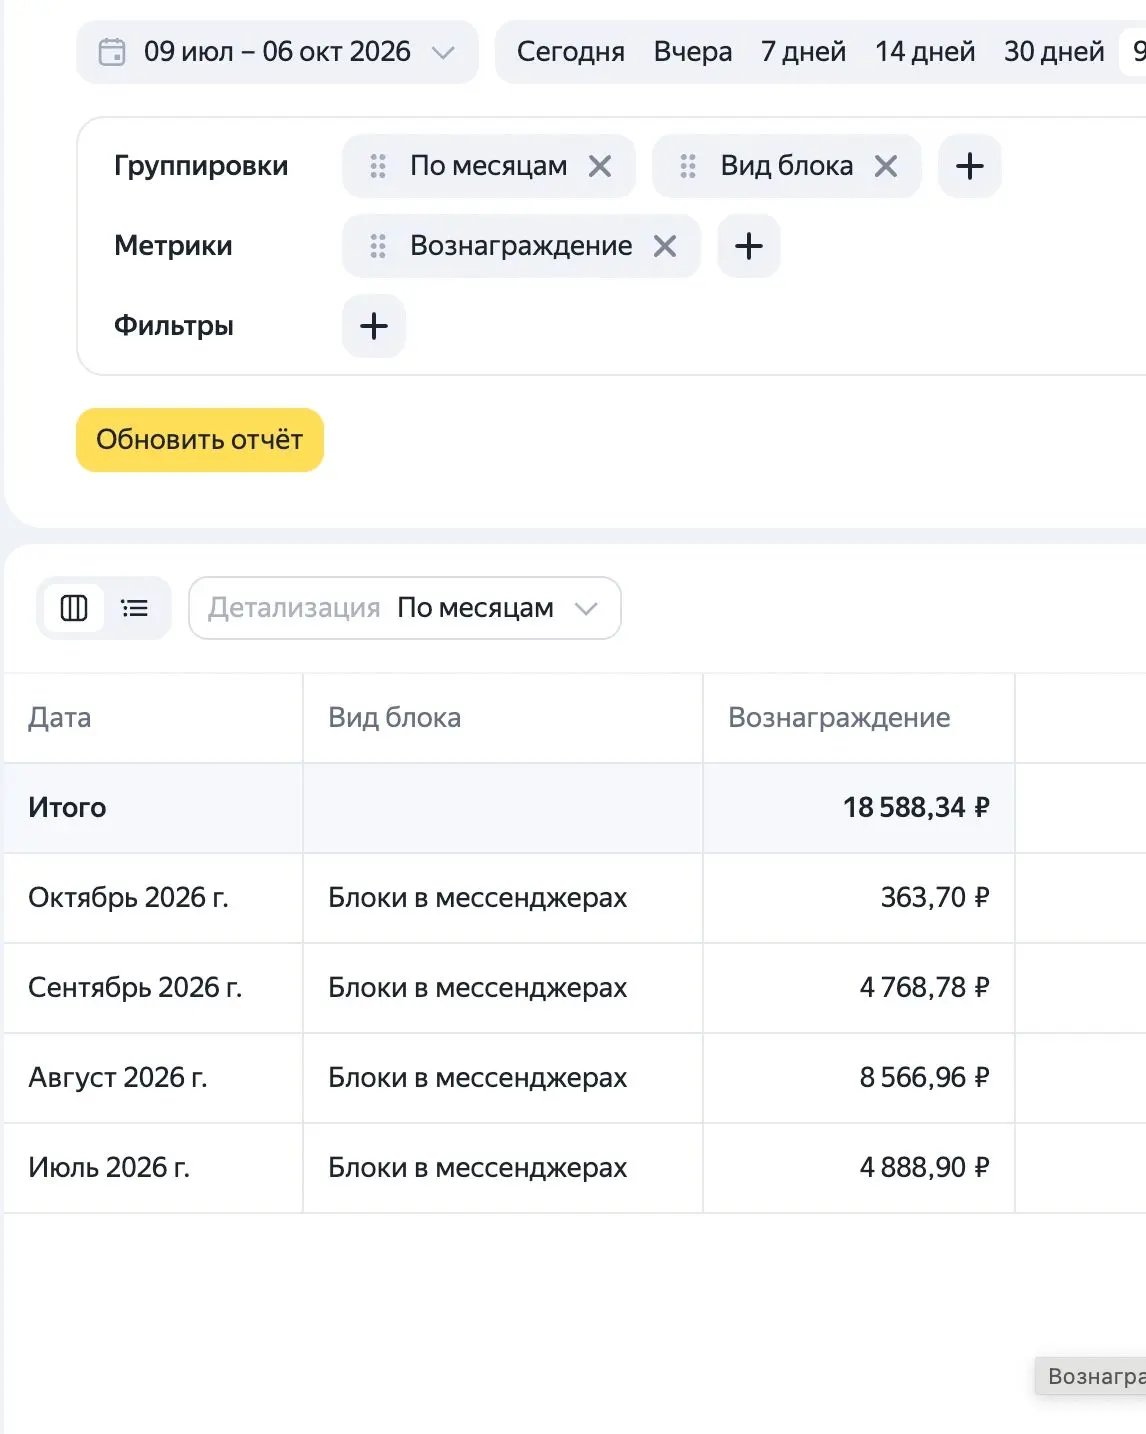
Task: Click Блоки в мессенджерах in the Октябрь row
Action: 478,898
